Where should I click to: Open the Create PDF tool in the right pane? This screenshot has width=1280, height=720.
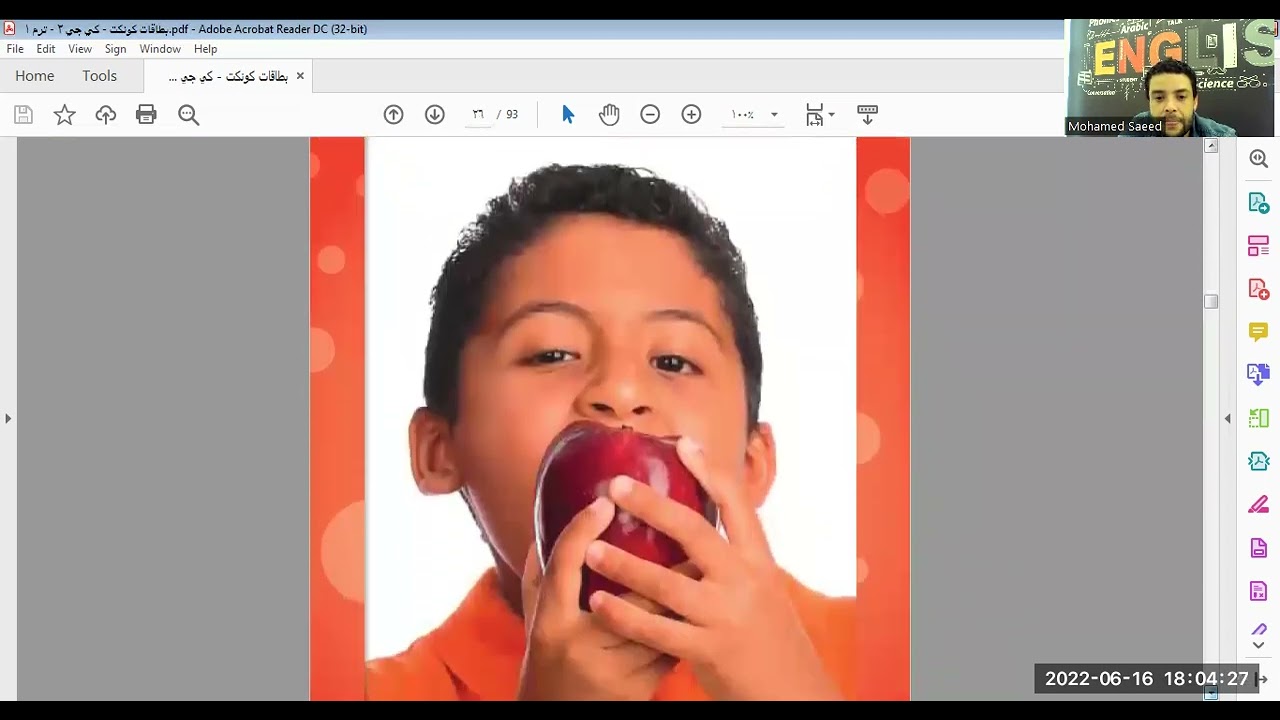[x=1259, y=289]
